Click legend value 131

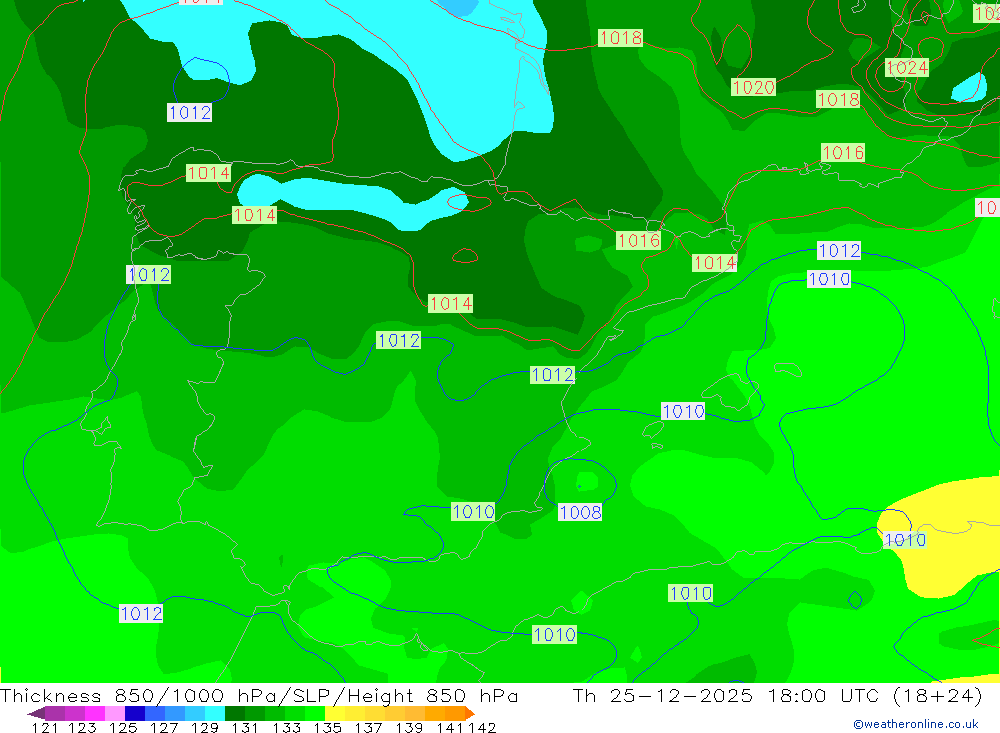point(245,727)
